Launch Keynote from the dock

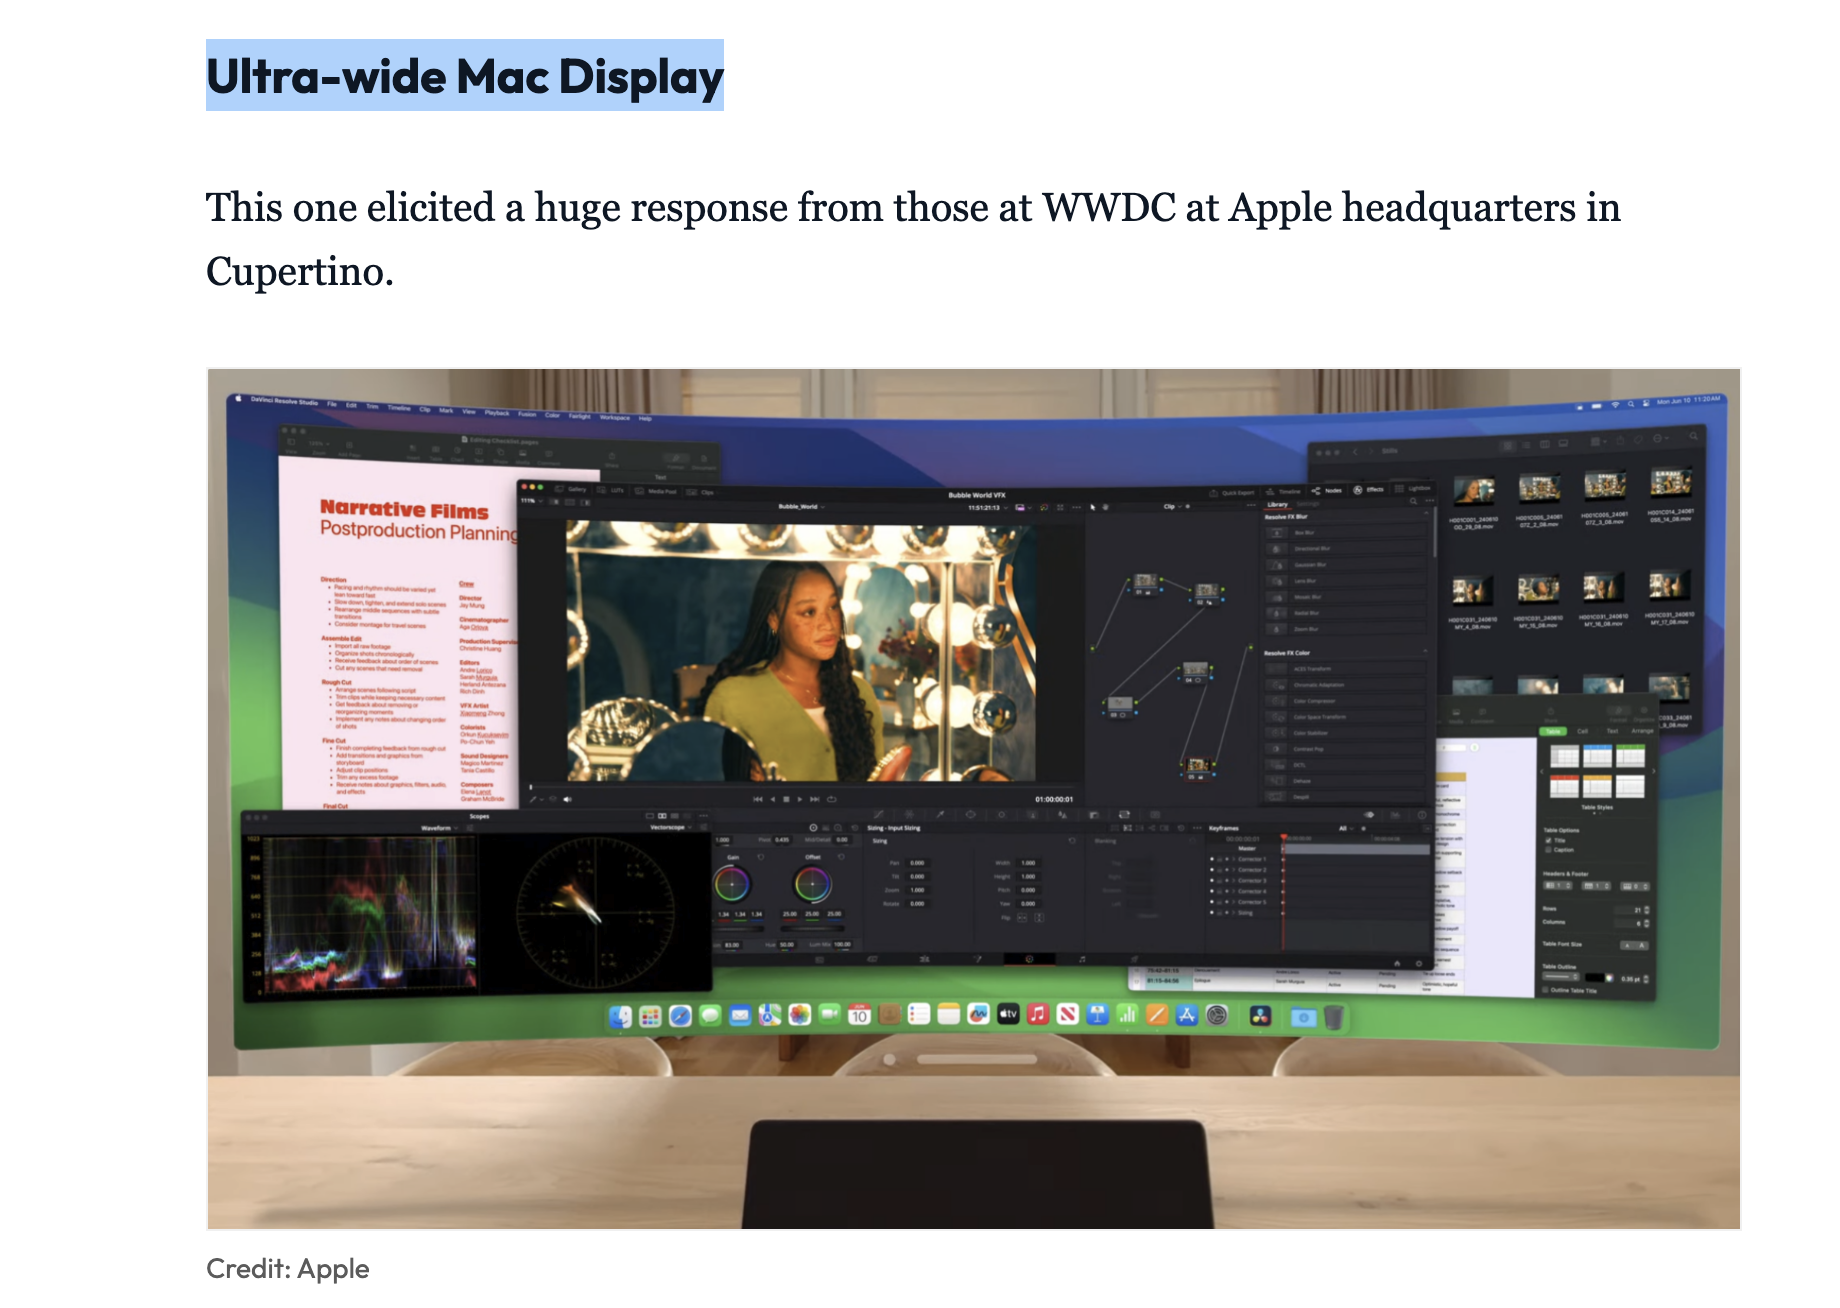(x=1098, y=1015)
